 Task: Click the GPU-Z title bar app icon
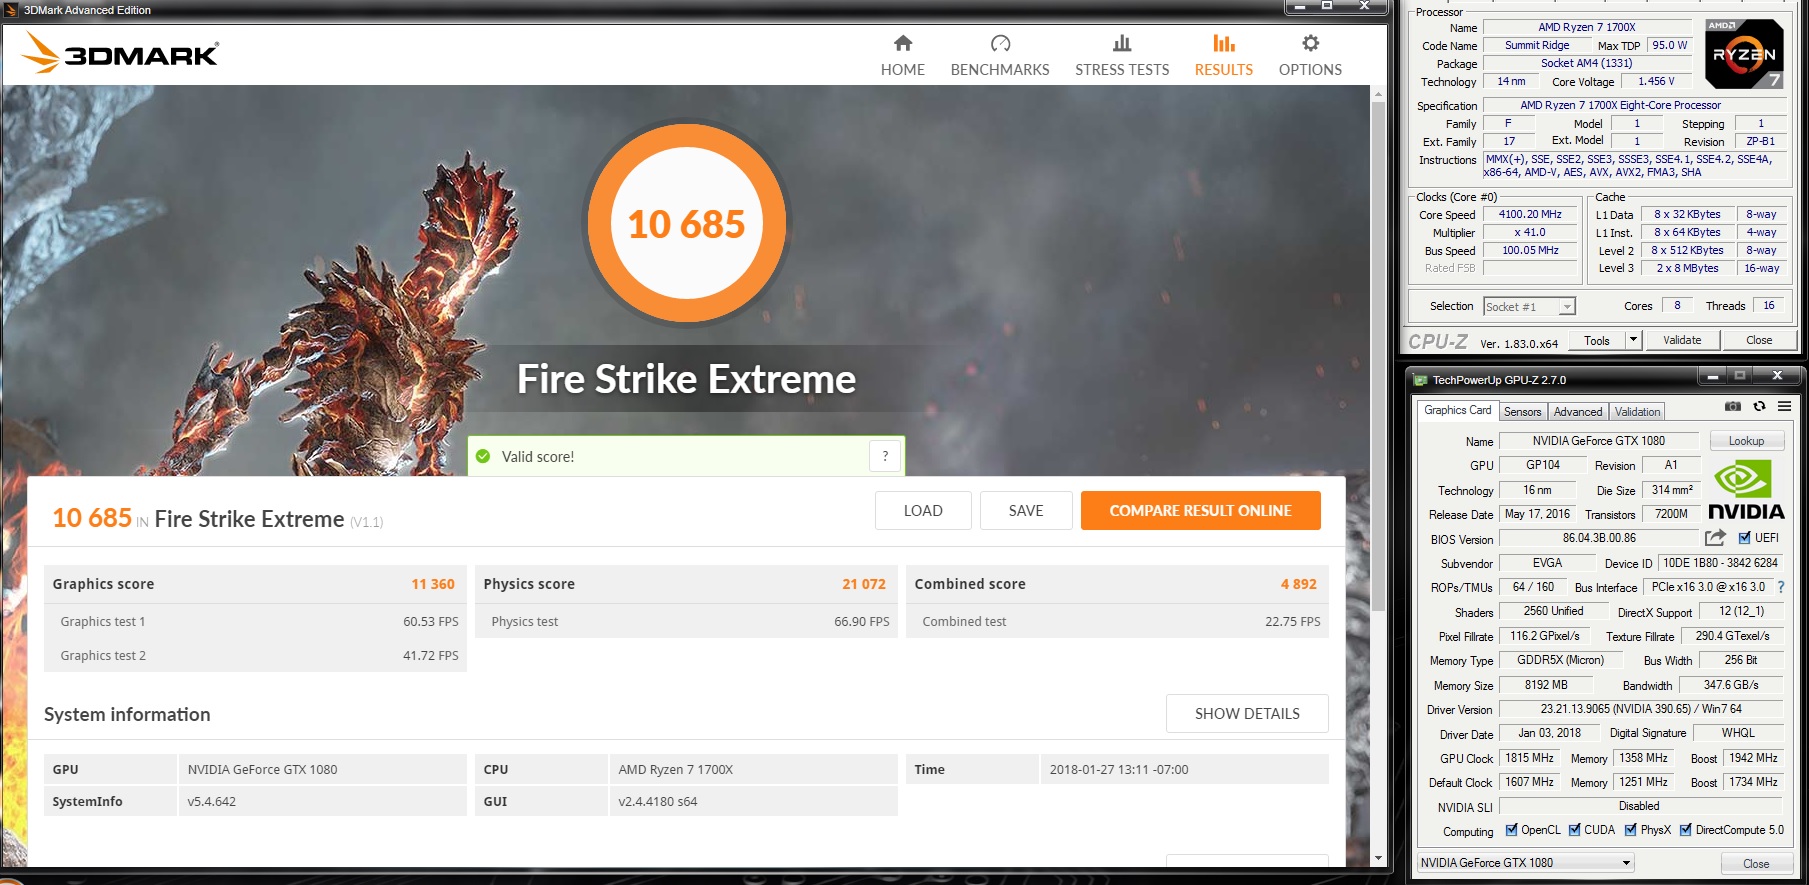click(x=1420, y=380)
